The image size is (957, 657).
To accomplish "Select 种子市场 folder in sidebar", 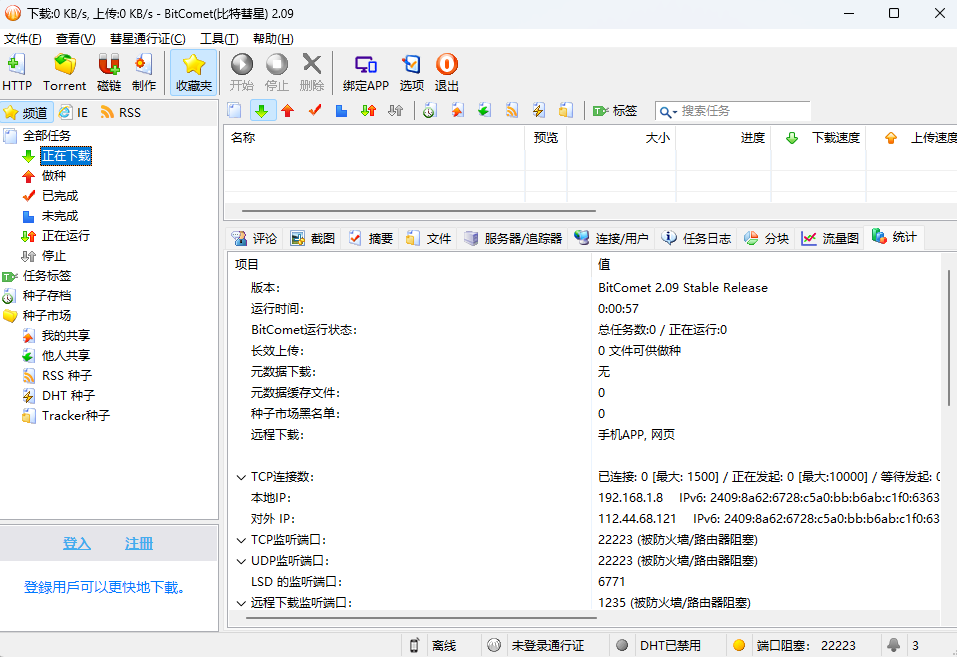I will [x=47, y=316].
